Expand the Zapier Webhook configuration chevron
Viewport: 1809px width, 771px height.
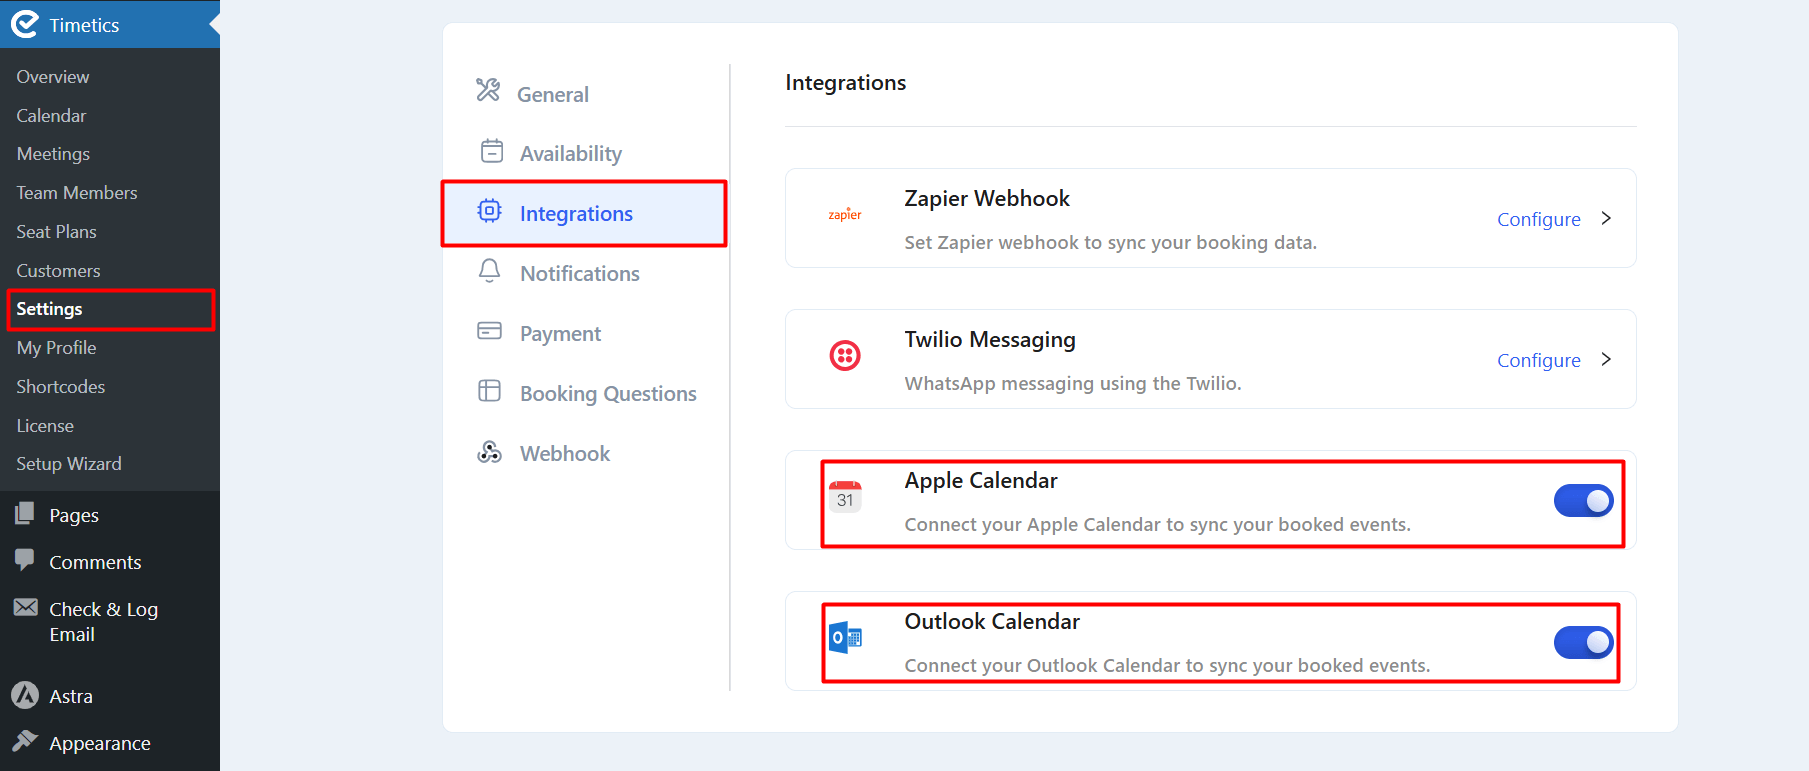(1606, 218)
